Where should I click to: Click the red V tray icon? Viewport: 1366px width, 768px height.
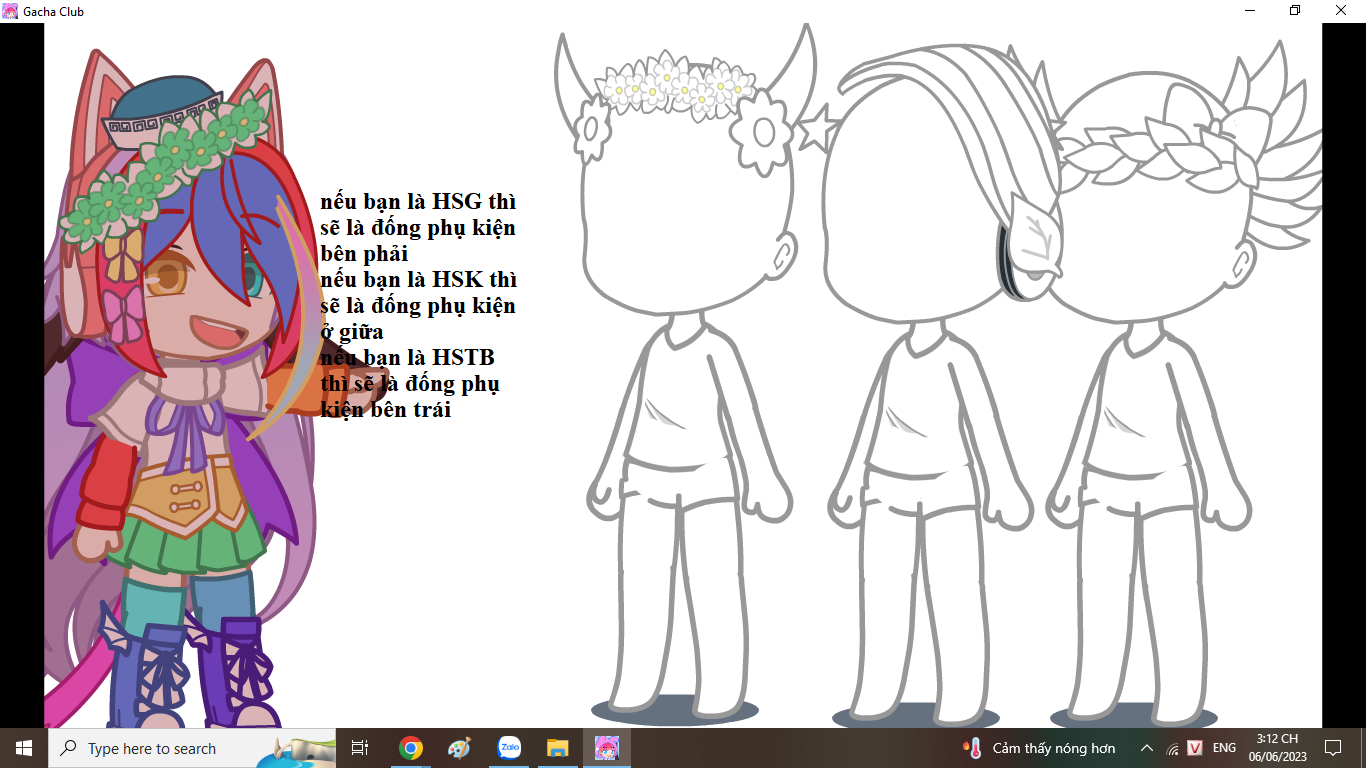pos(1195,748)
